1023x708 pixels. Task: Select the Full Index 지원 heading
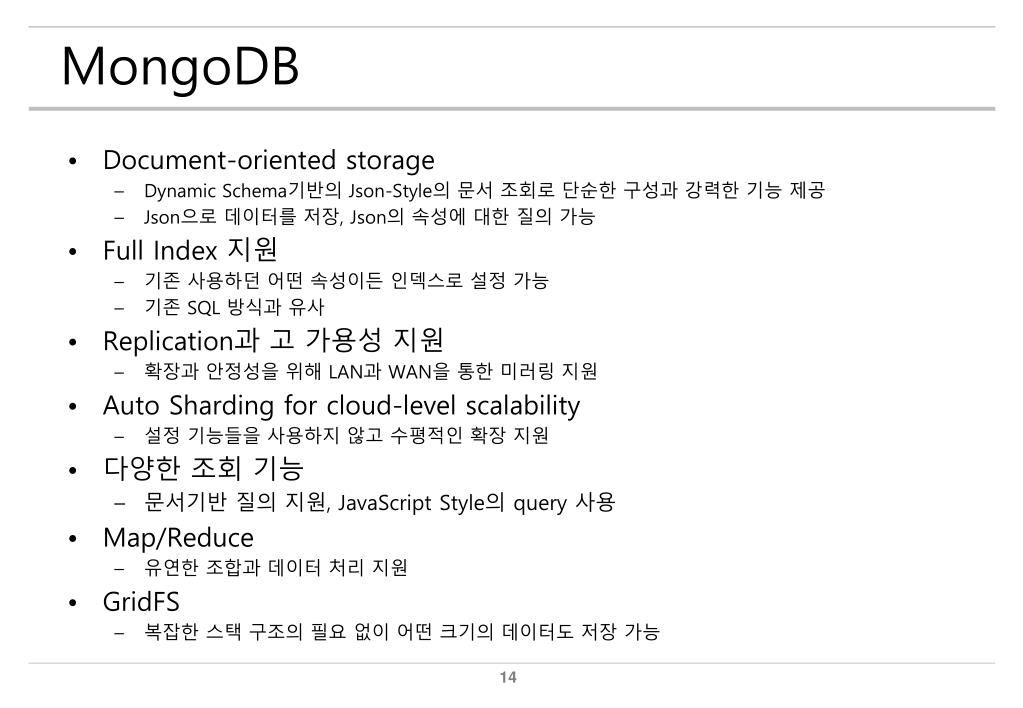190,250
